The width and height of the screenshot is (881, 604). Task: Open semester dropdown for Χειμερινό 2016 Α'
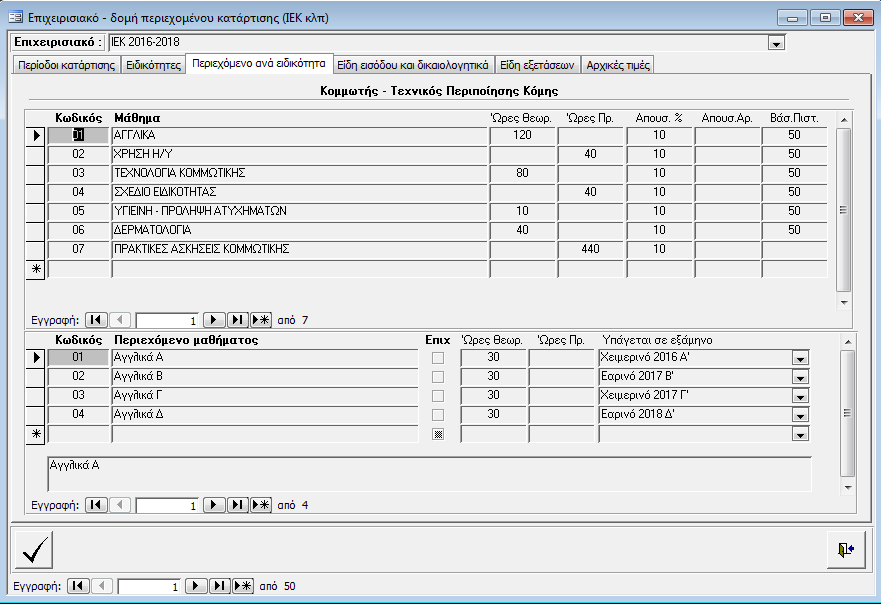[x=799, y=358]
